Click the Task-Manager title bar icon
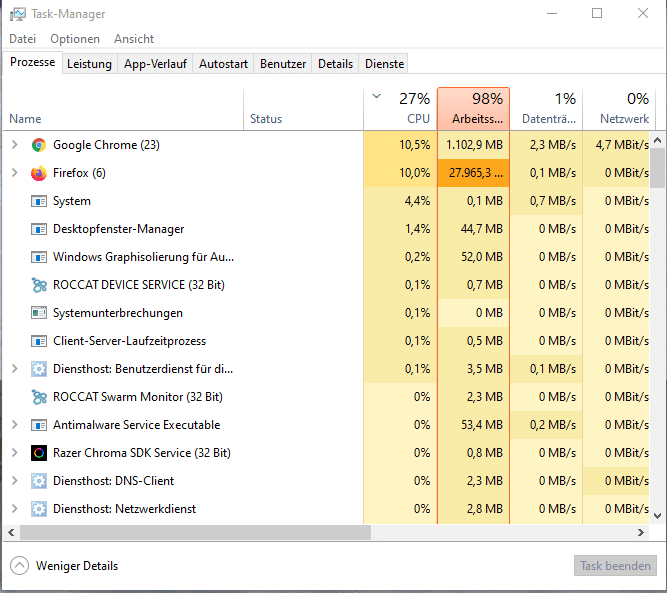 click(x=17, y=14)
